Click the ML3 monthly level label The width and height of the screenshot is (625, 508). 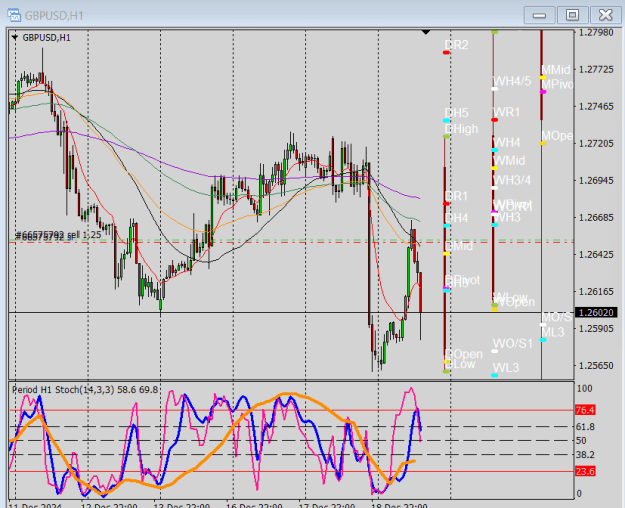point(553,332)
